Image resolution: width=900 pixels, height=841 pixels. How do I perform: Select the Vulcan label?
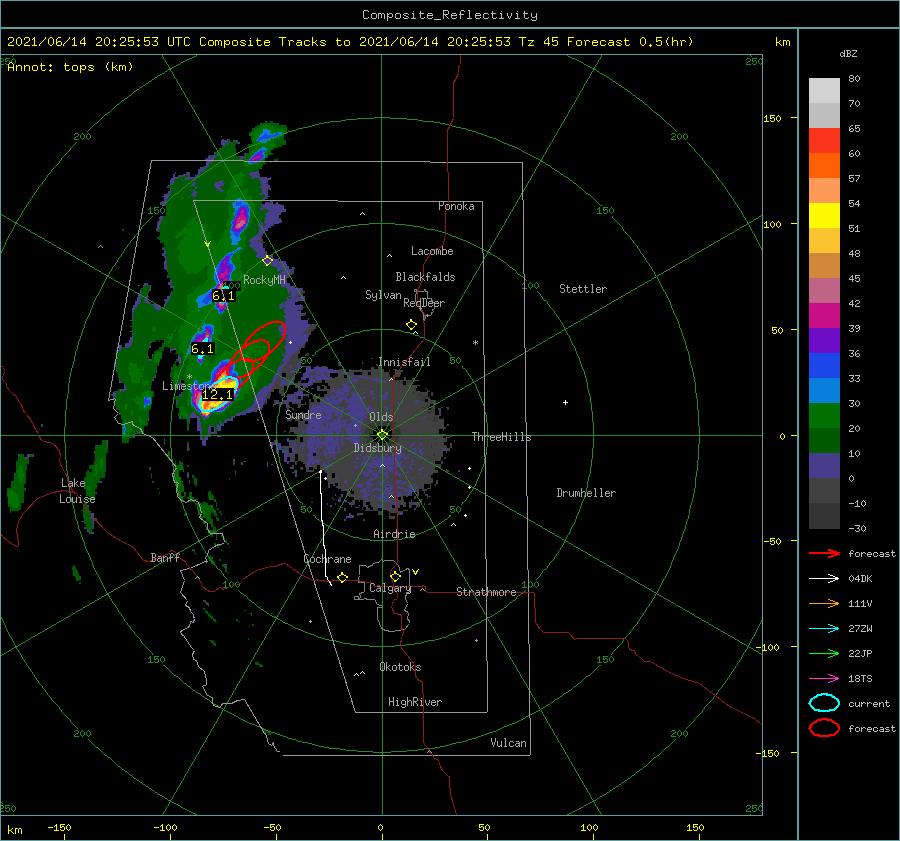508,743
